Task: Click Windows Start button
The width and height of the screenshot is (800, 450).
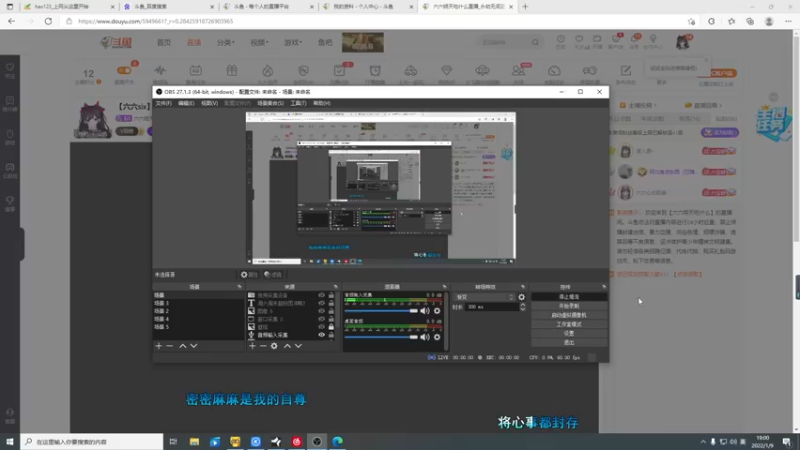Action: pyautogui.click(x=10, y=442)
